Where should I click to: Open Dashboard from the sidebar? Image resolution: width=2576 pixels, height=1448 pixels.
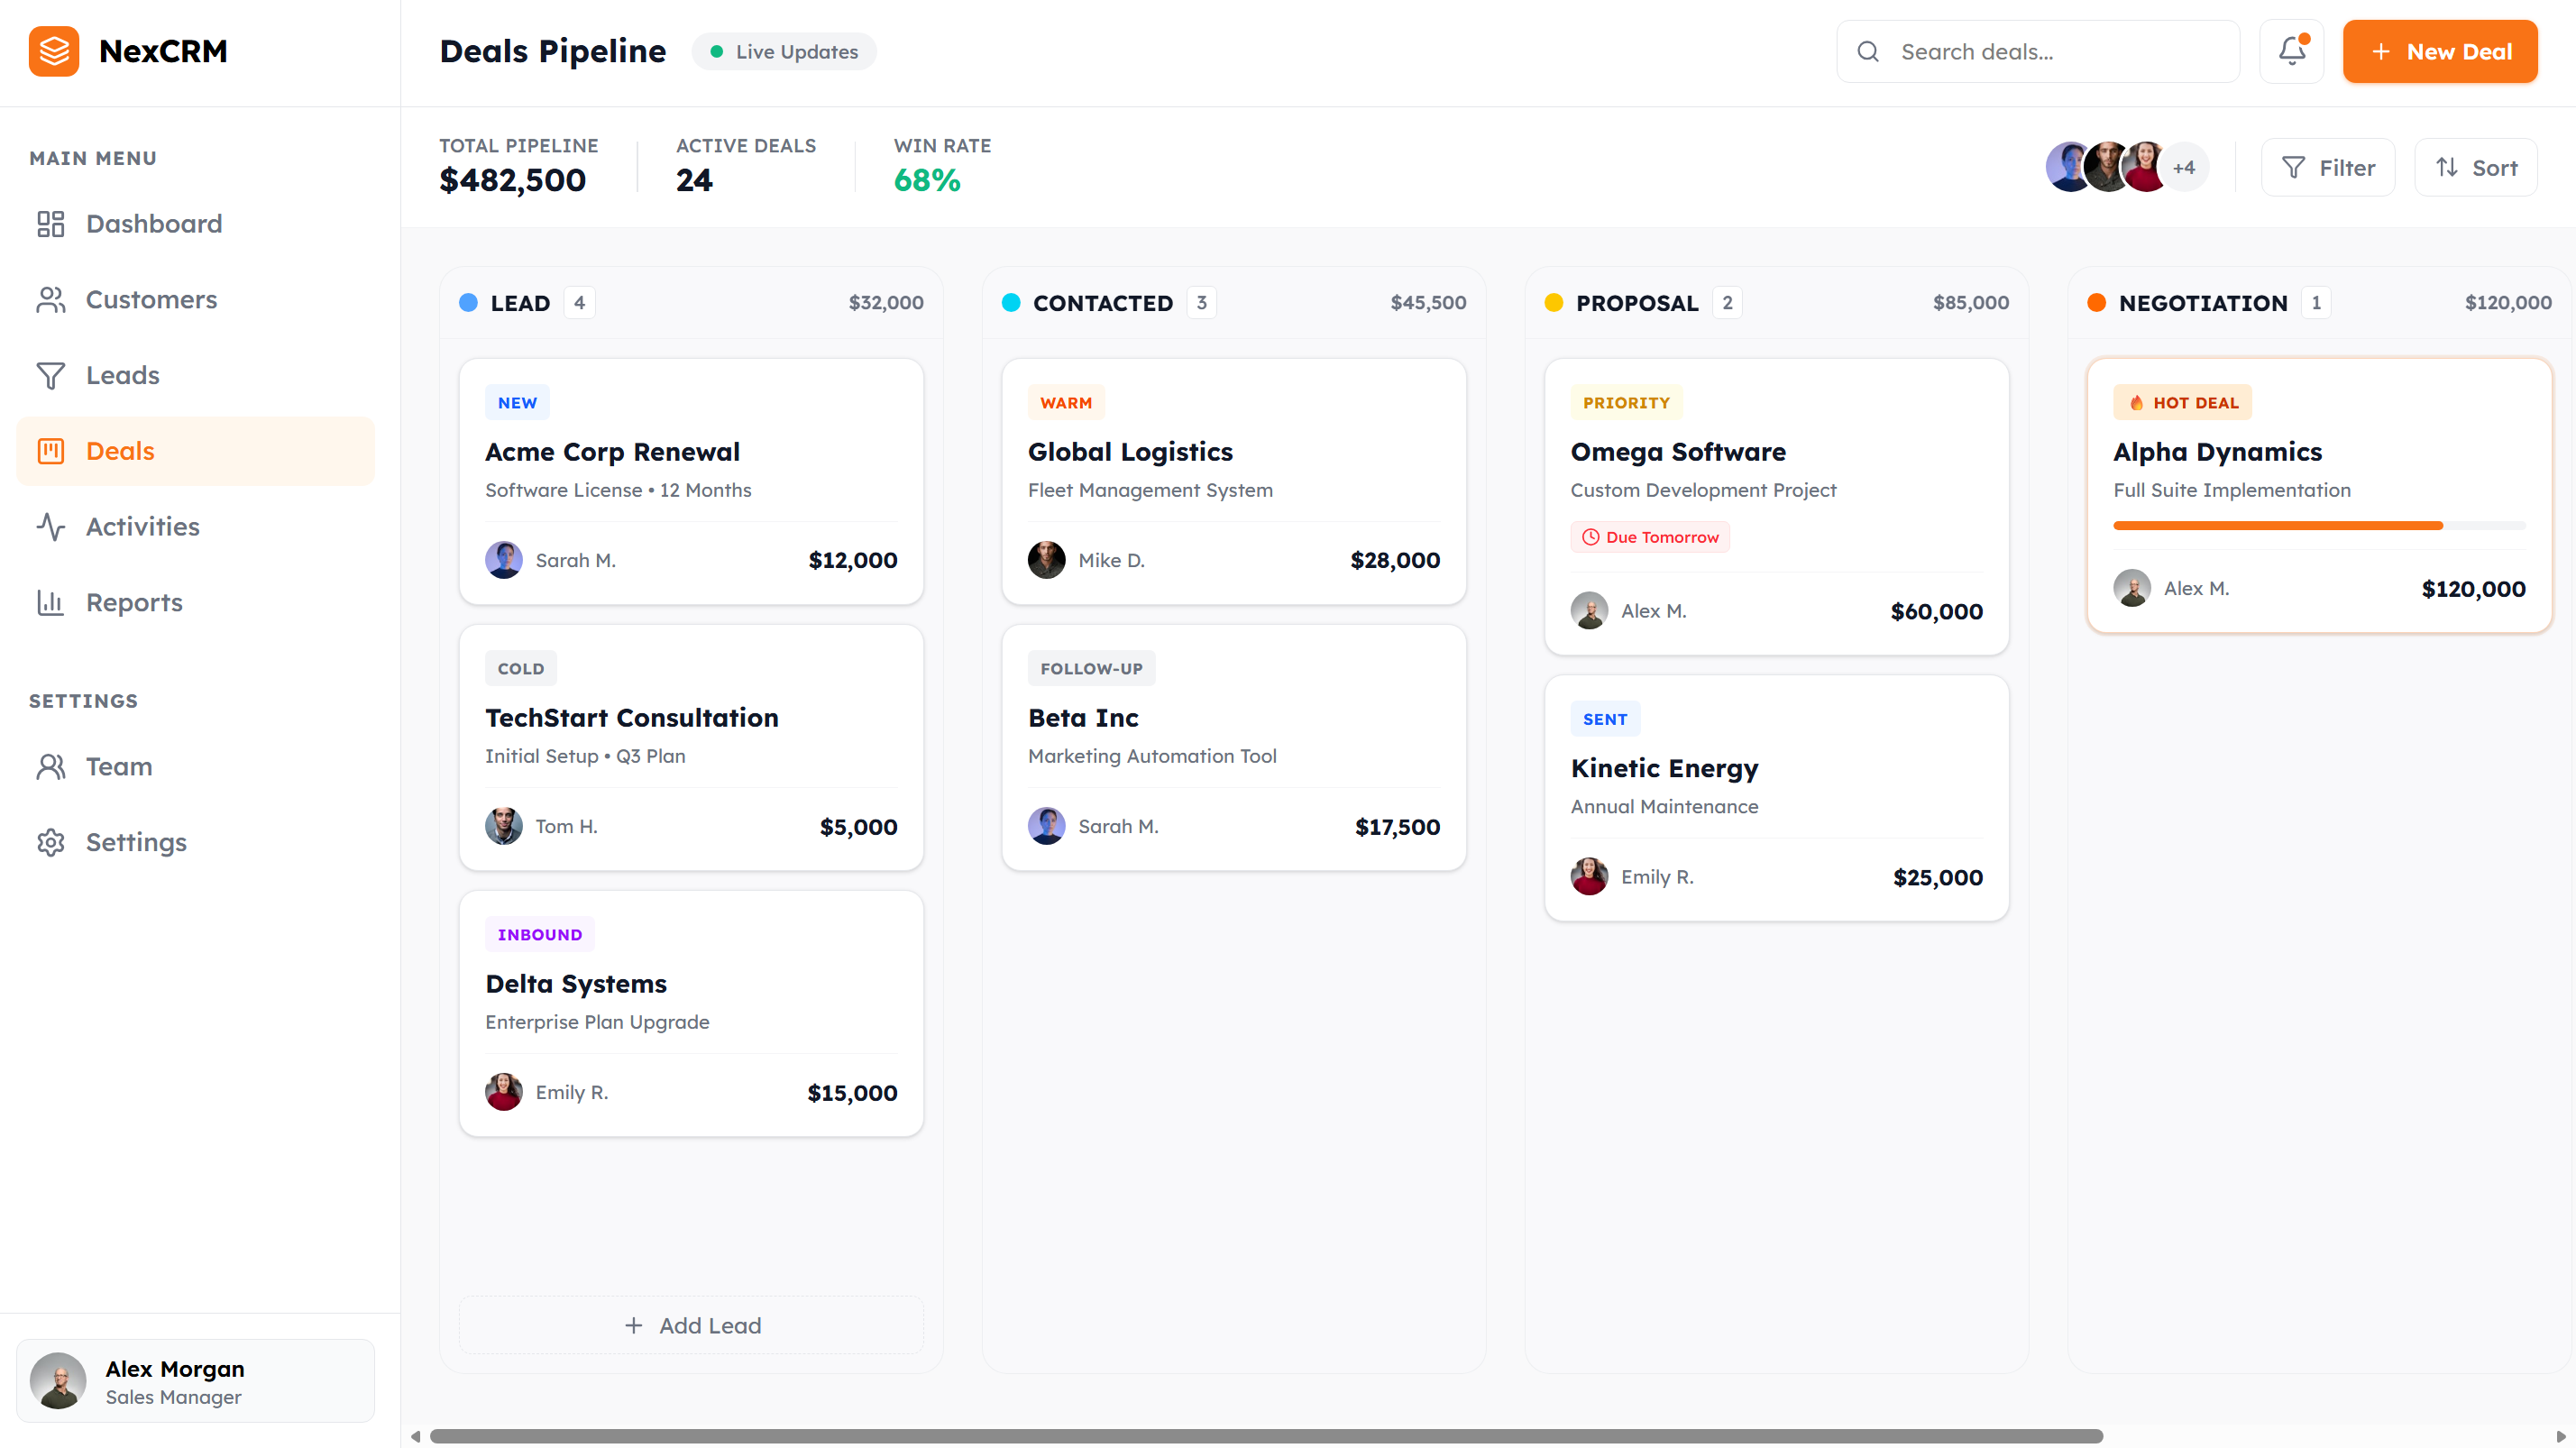[x=153, y=224]
